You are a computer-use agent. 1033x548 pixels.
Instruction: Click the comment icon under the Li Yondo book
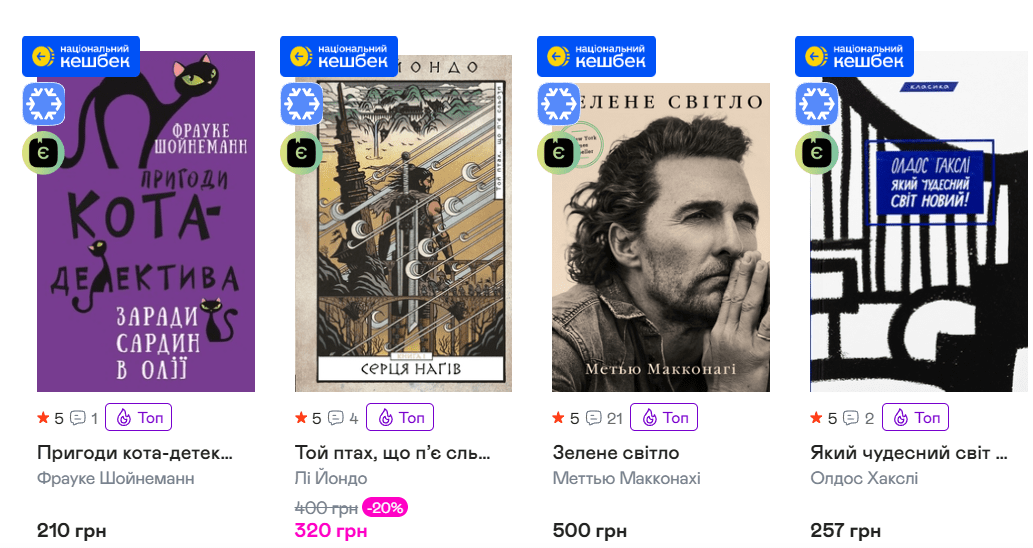(335, 418)
